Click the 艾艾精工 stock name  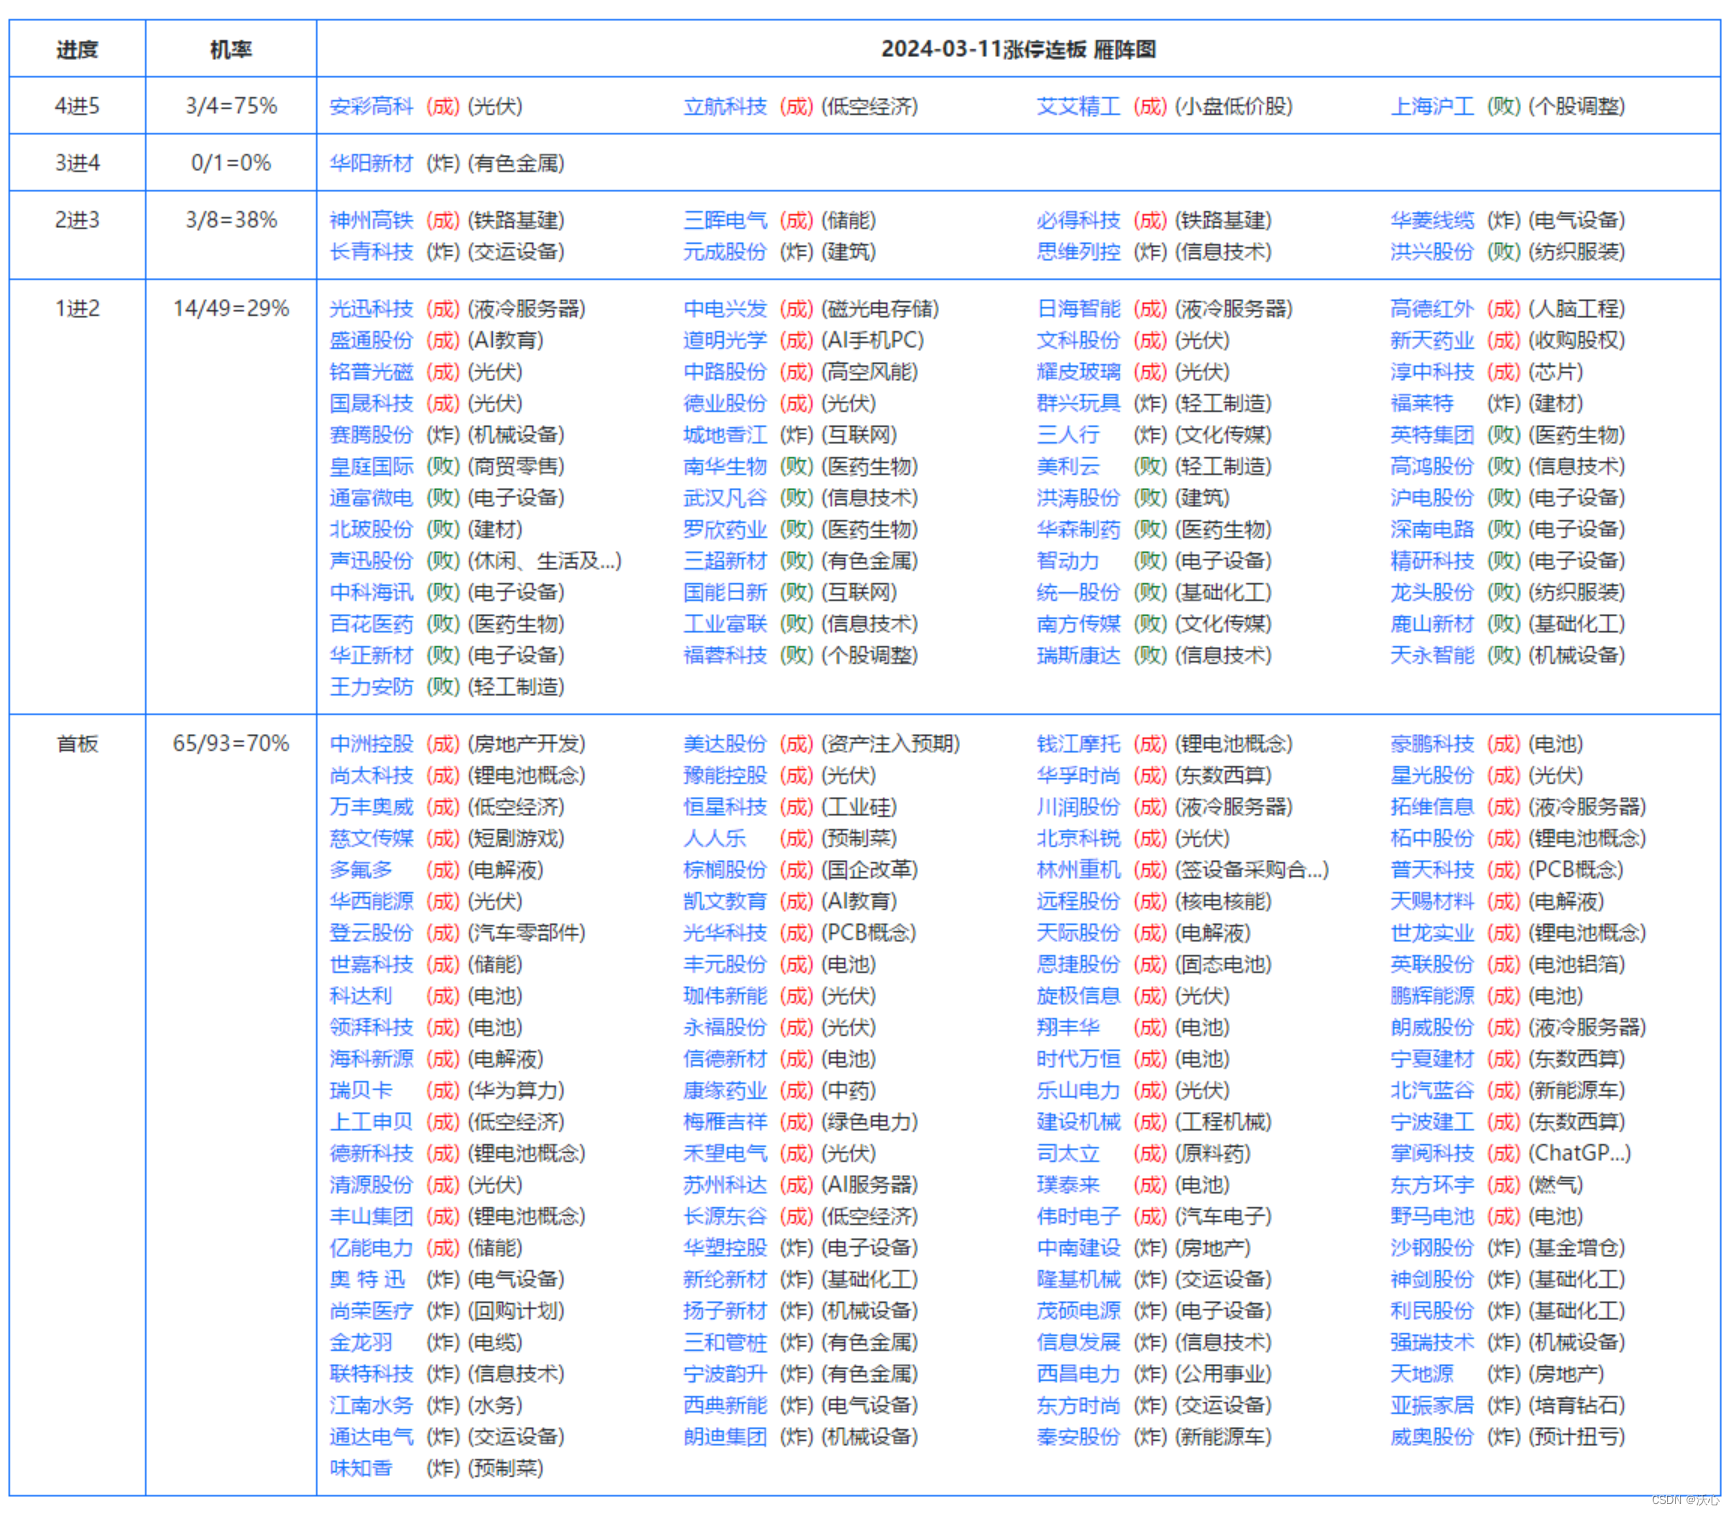coord(1078,106)
